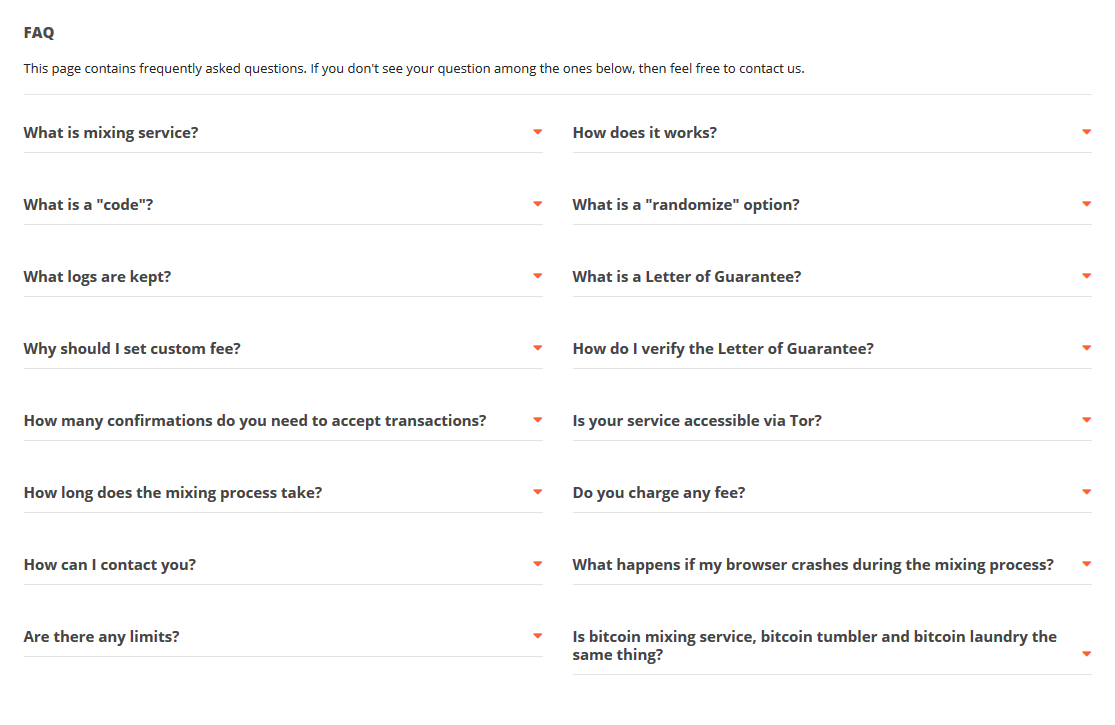Click arrow next to "Do you charge any fee?"
Image resolution: width=1115 pixels, height=725 pixels.
point(1086,492)
